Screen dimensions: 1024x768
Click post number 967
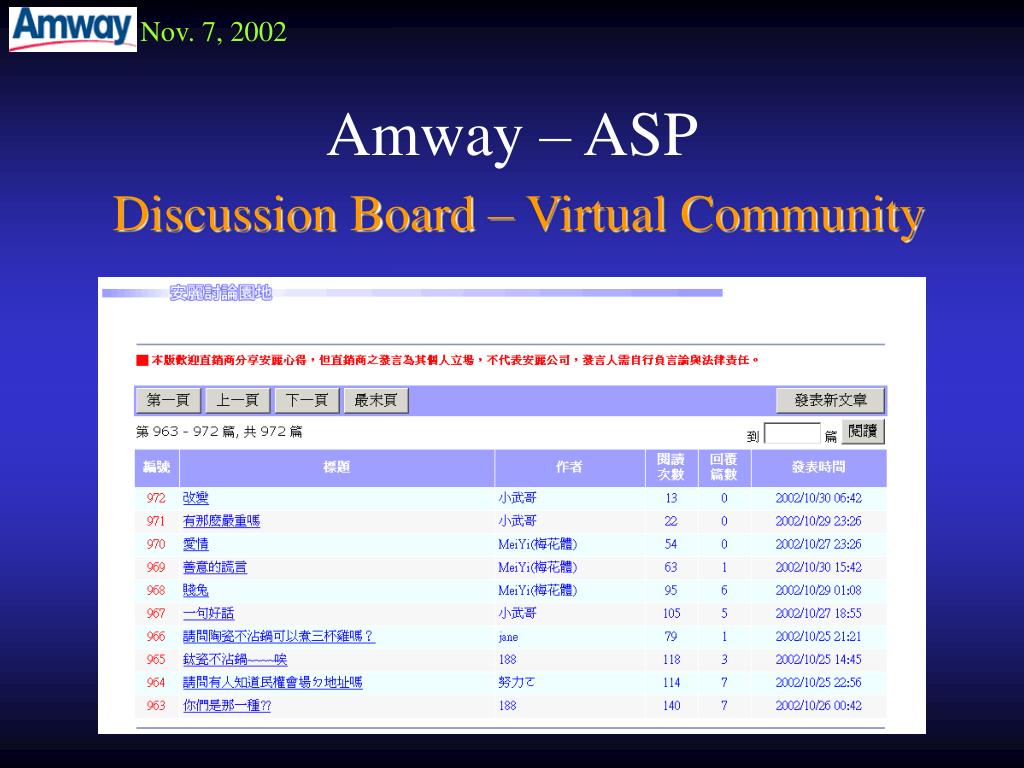[156, 613]
